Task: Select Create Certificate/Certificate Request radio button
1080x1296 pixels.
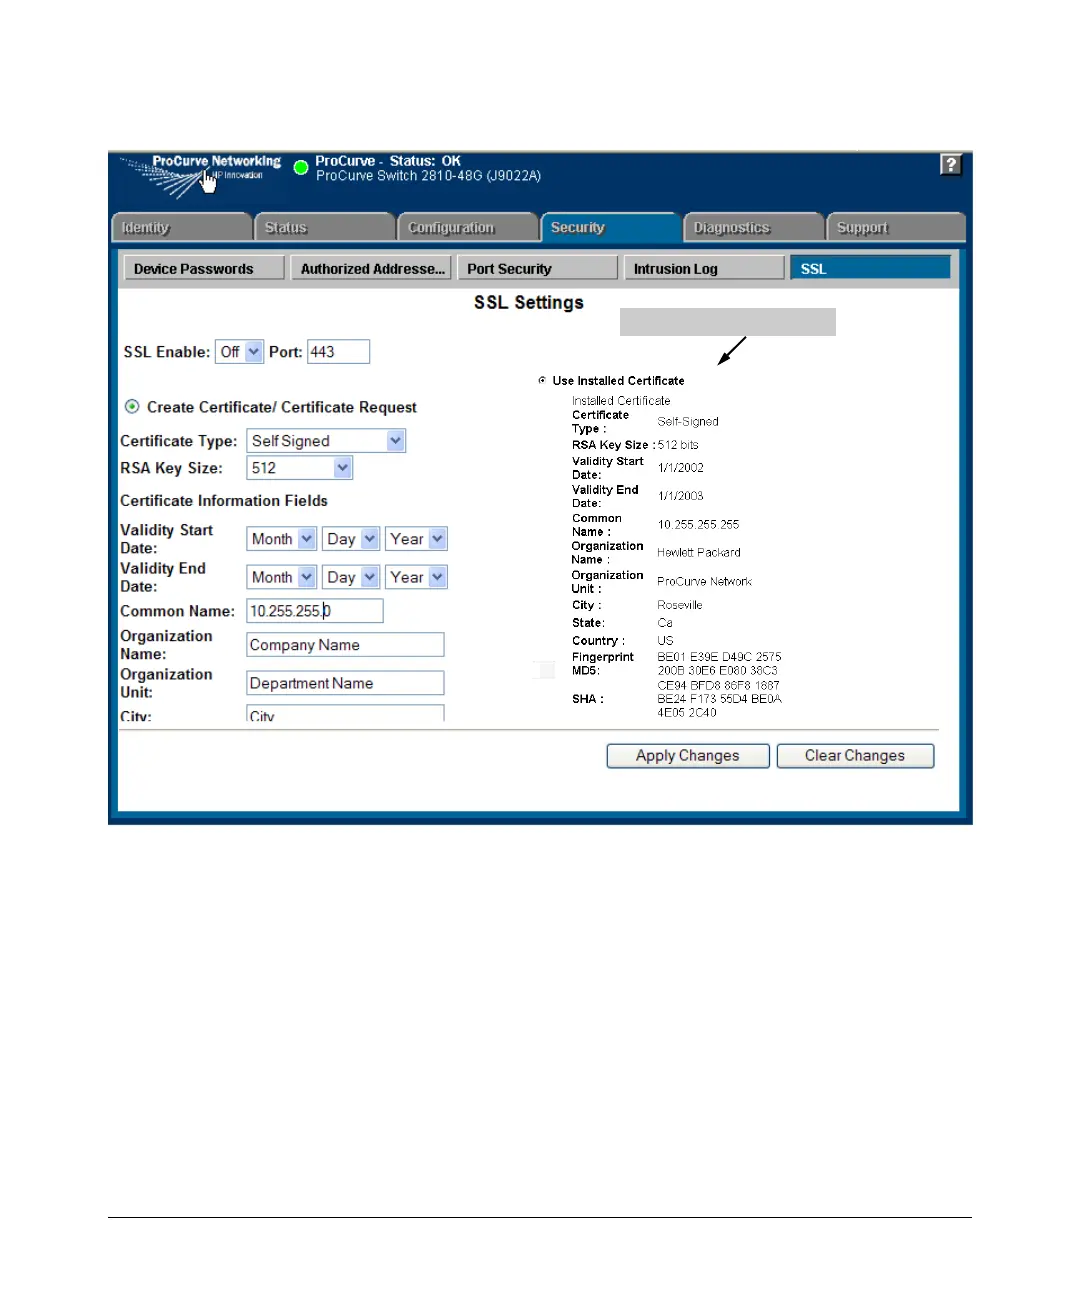Action: (x=132, y=406)
